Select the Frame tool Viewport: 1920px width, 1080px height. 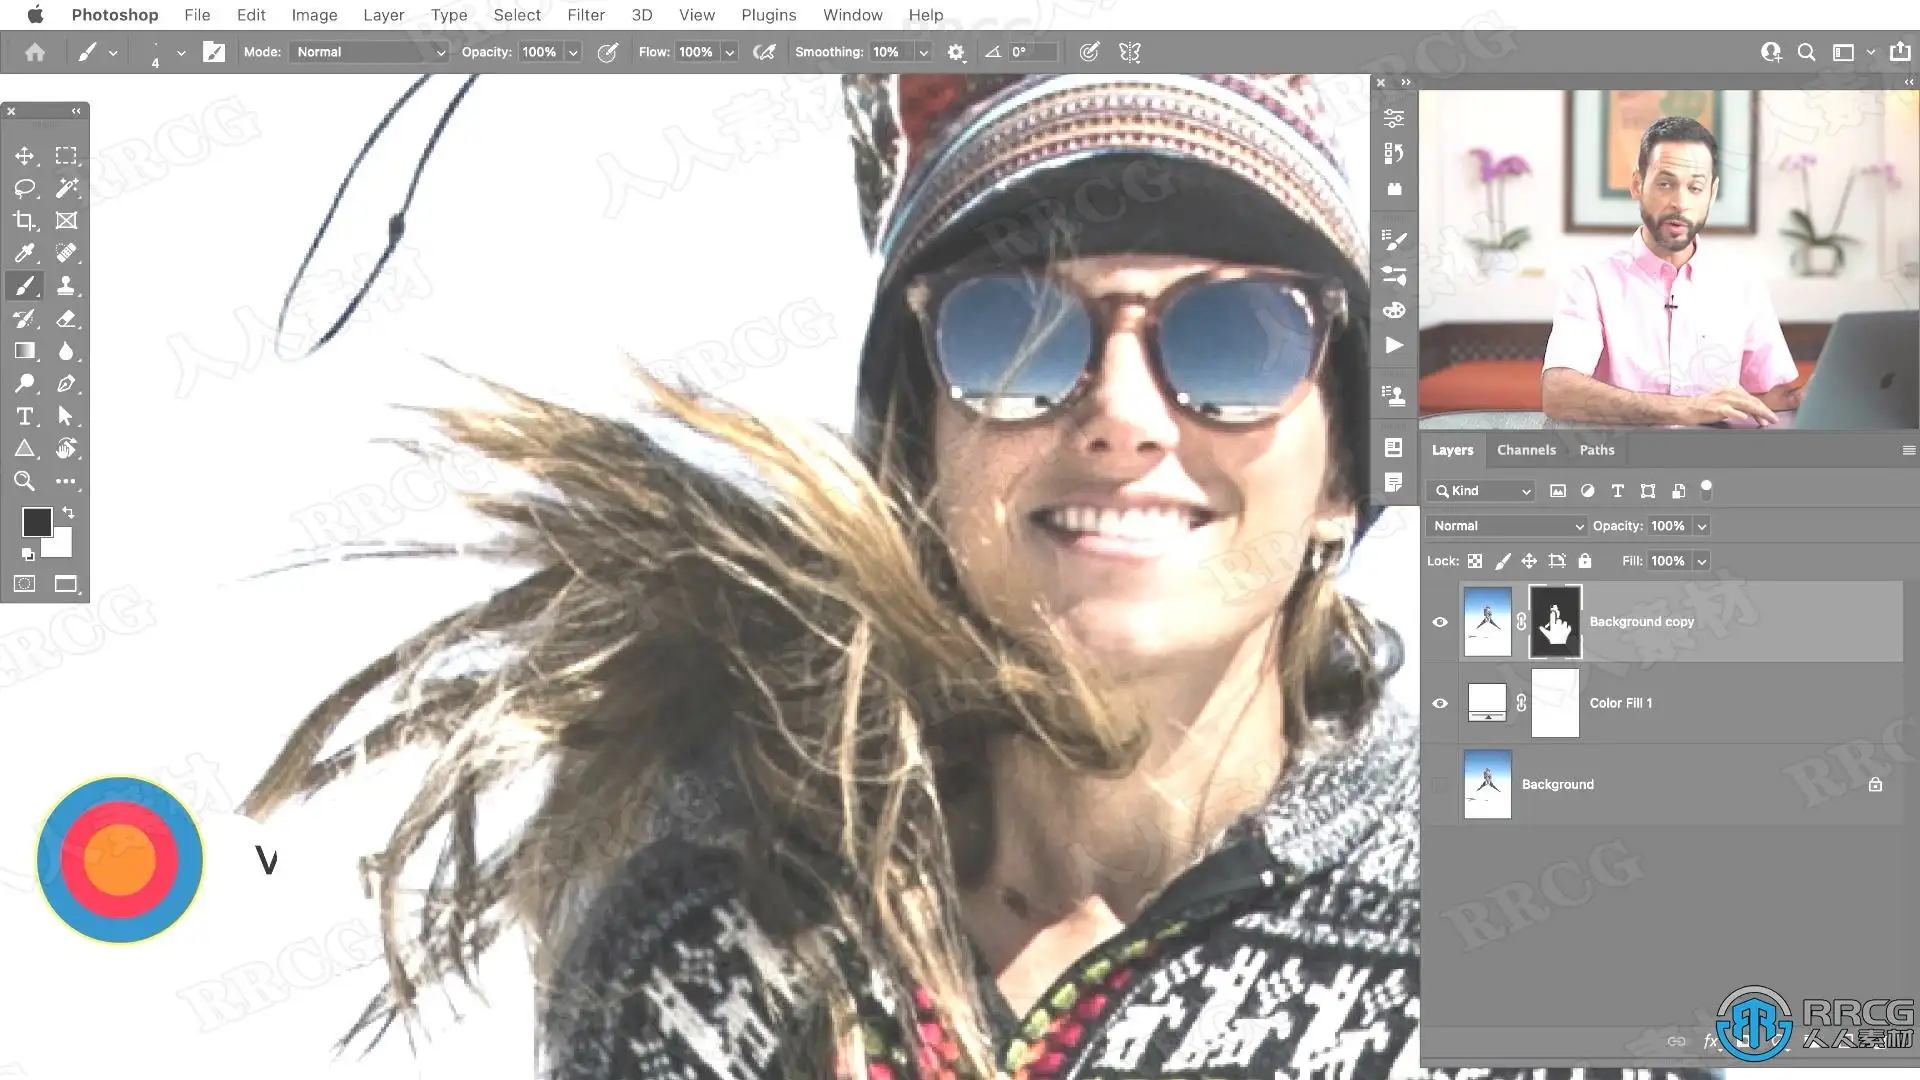coord(66,220)
